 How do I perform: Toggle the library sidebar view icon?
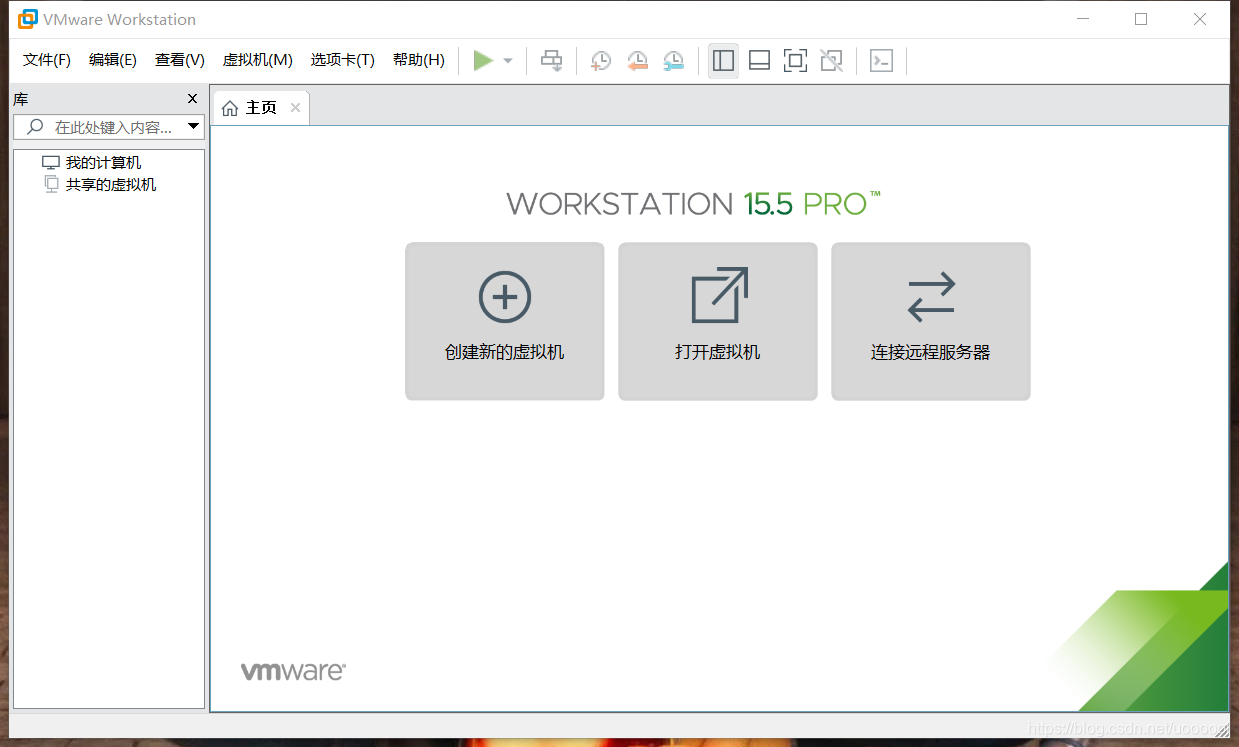[723, 61]
